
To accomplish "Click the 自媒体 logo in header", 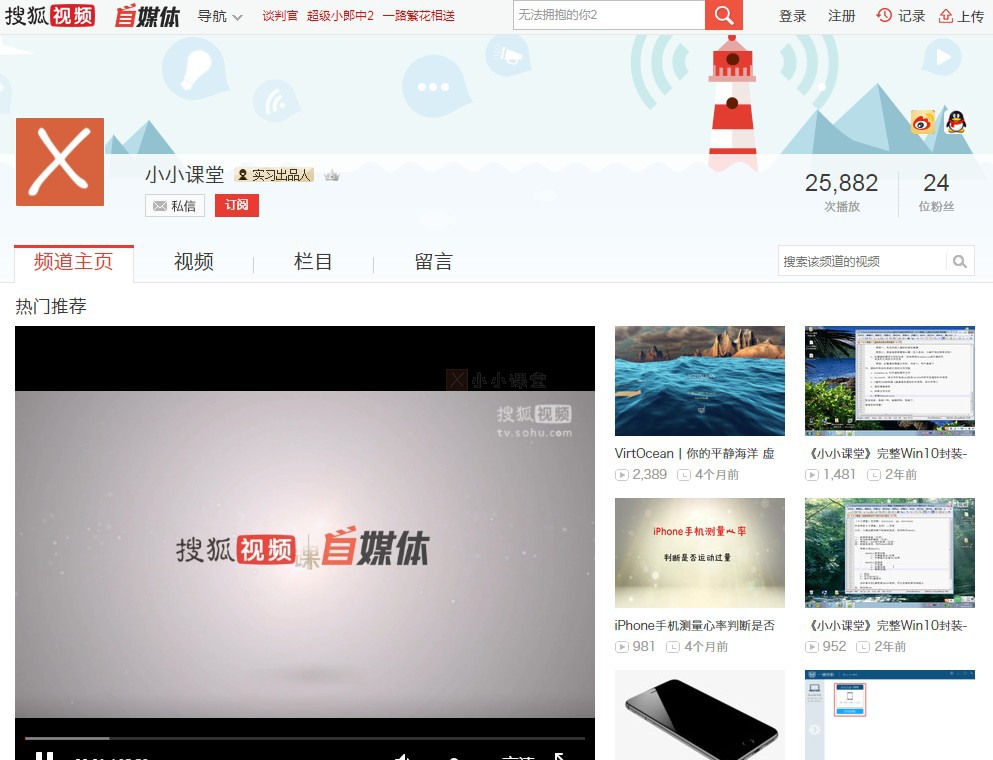I will 147,16.
